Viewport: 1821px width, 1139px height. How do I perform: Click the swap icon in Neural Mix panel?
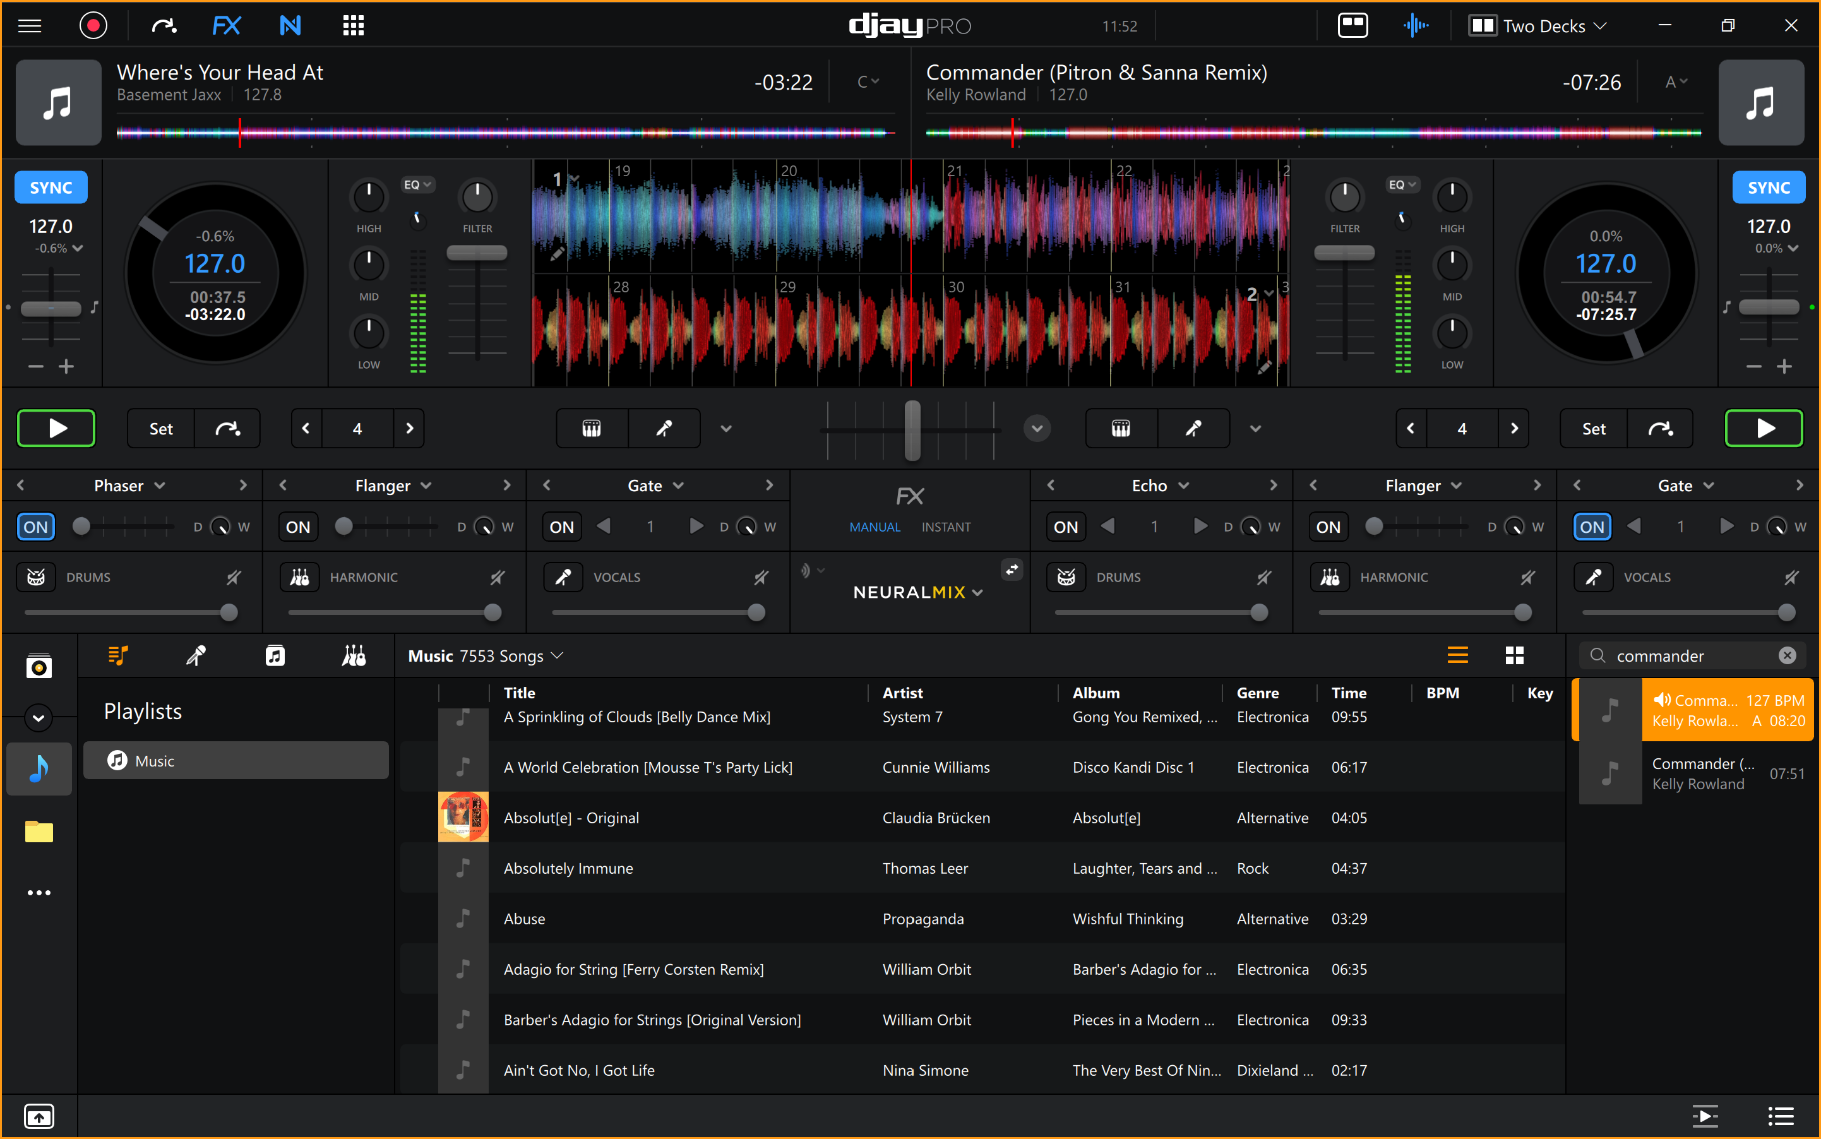click(1012, 569)
